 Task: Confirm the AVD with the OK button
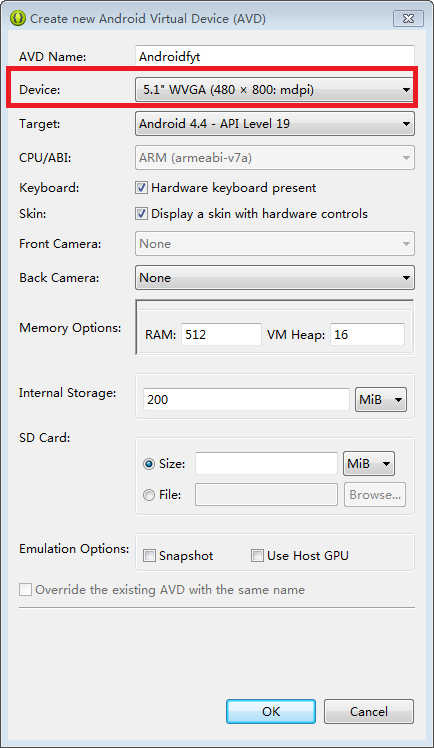coord(271,712)
